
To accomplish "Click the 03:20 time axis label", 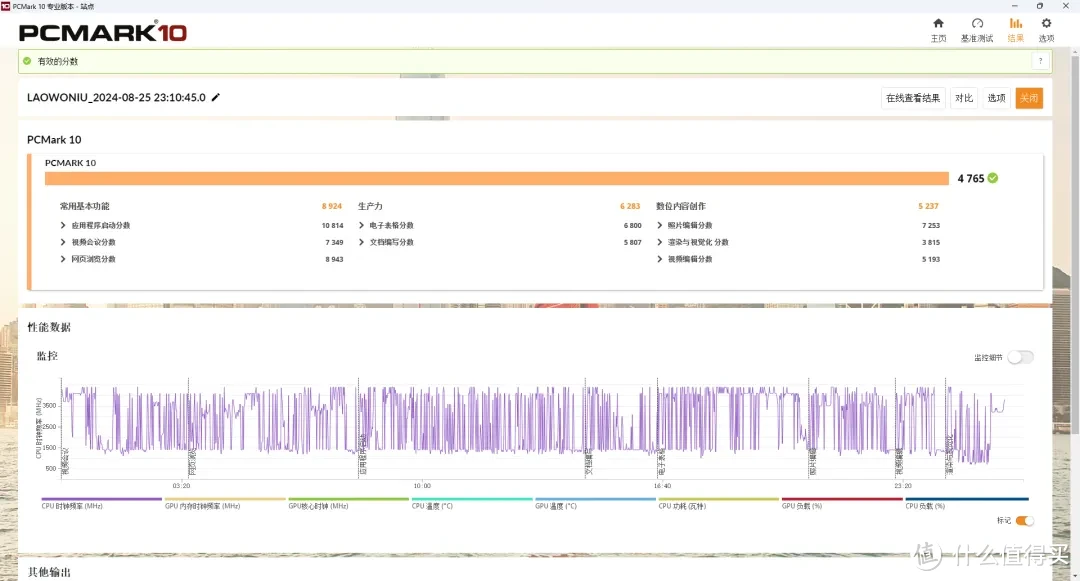I will coord(181,485).
